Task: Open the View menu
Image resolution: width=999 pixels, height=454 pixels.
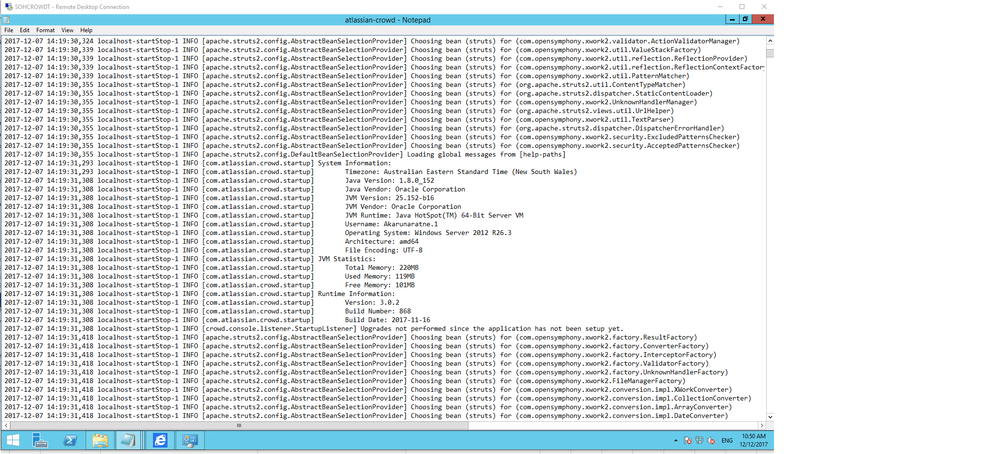Action: (67, 30)
